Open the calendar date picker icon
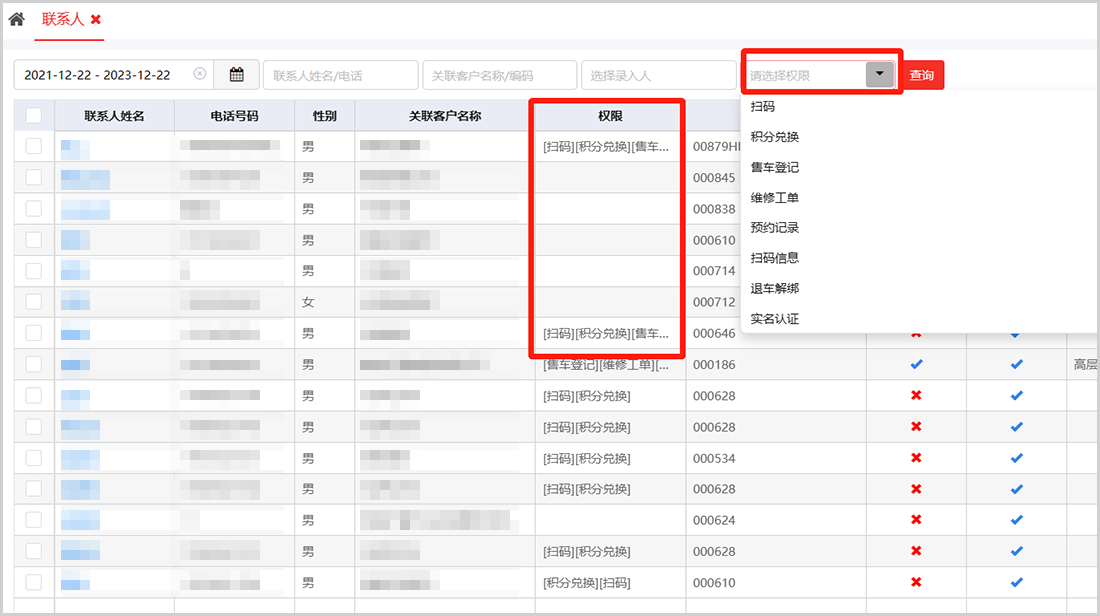1100x616 pixels. pos(237,75)
